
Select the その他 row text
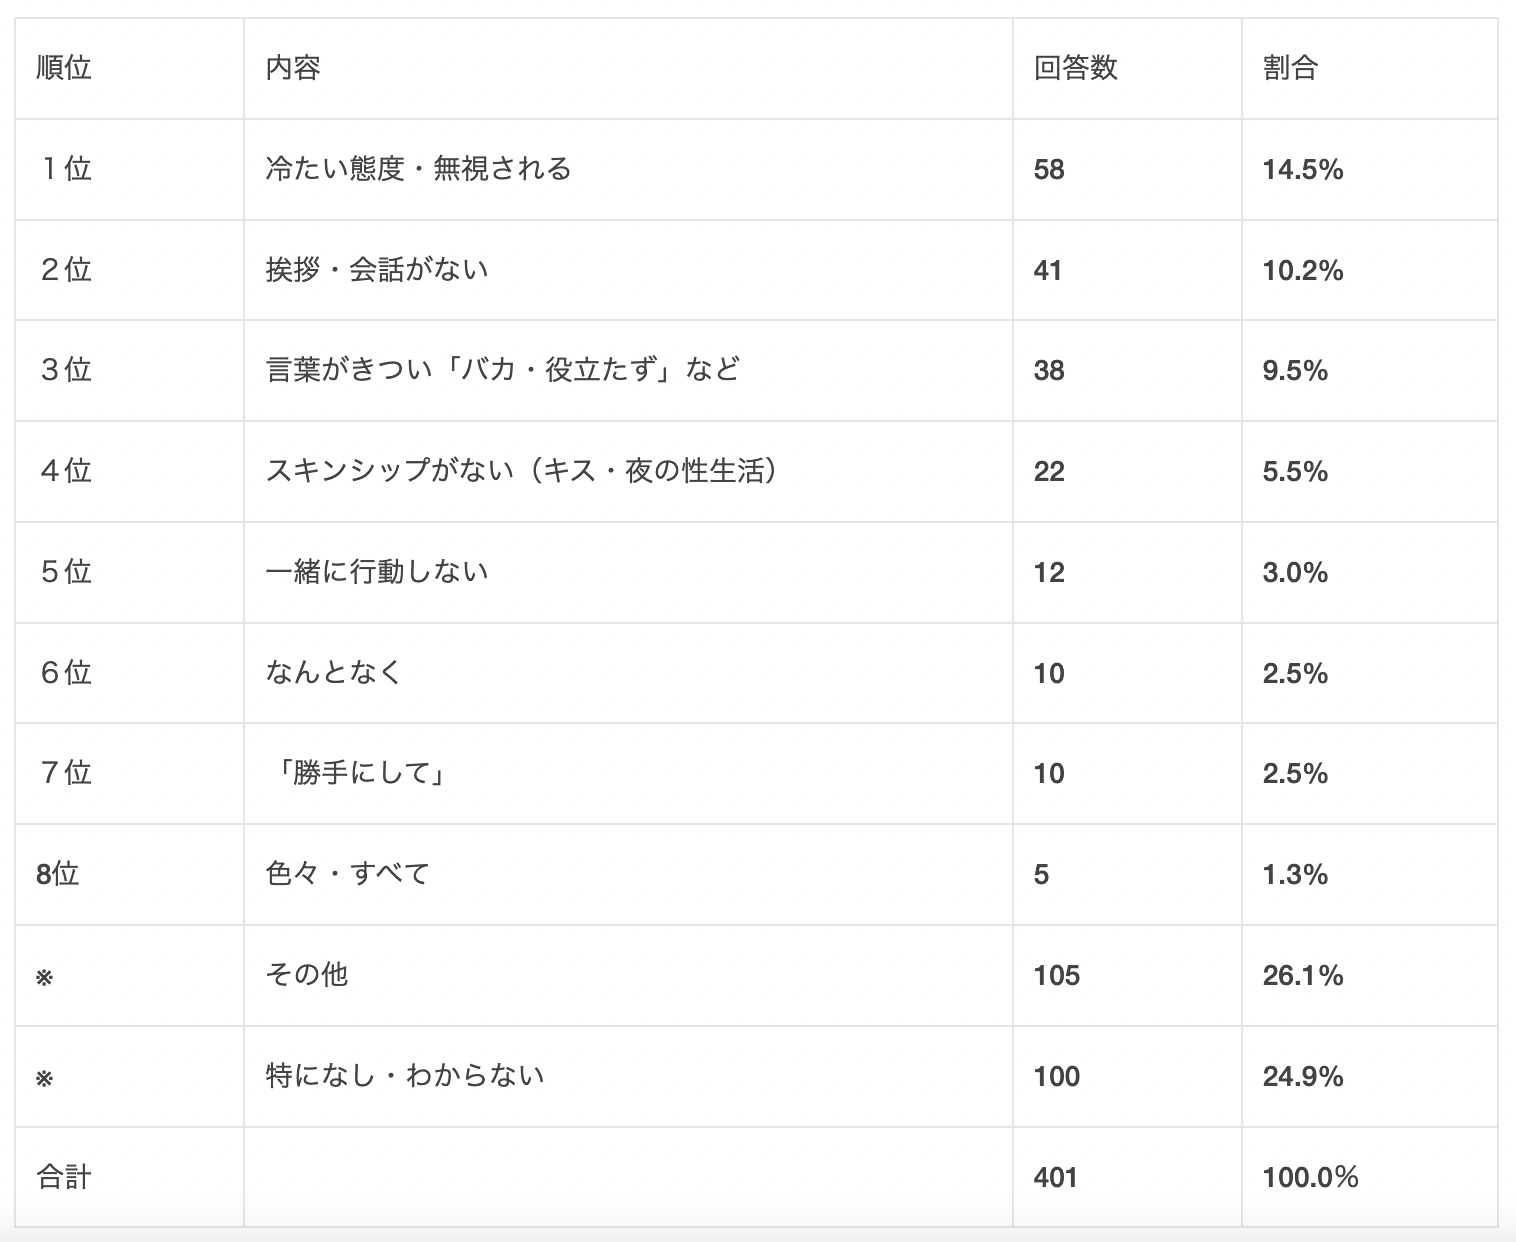click(x=307, y=975)
